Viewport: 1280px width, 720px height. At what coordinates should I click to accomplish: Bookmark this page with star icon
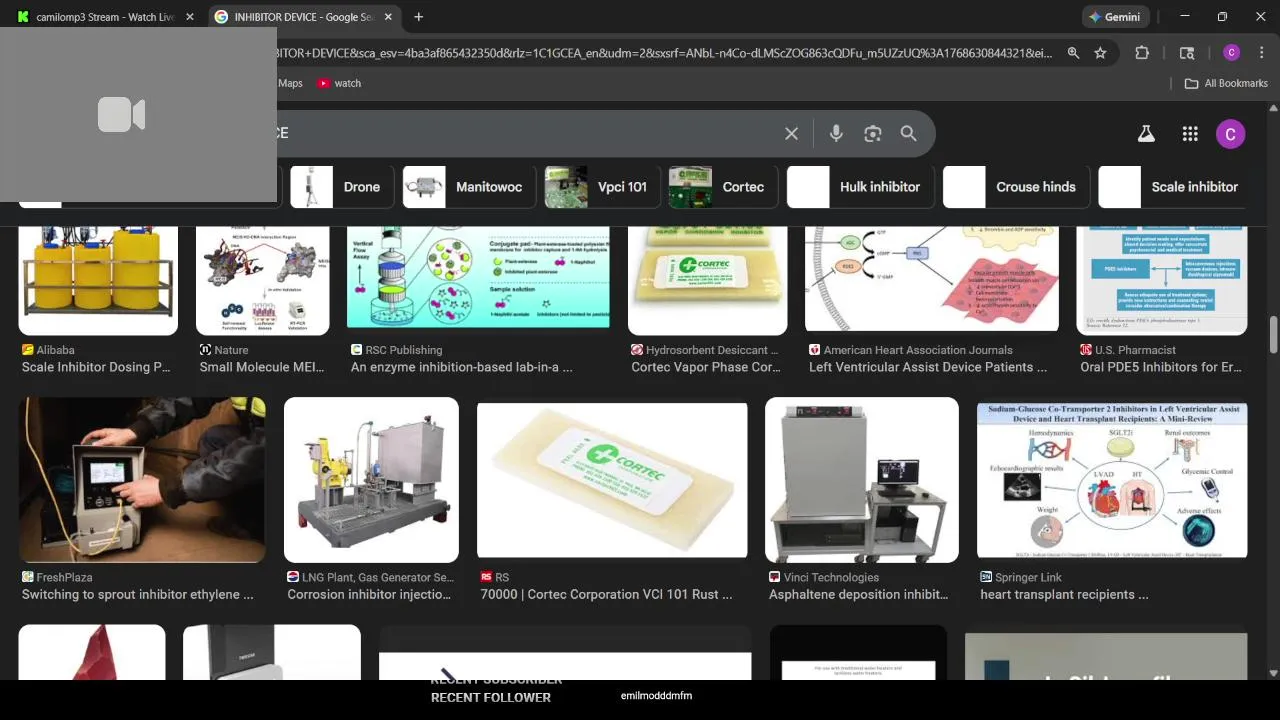(x=1100, y=53)
